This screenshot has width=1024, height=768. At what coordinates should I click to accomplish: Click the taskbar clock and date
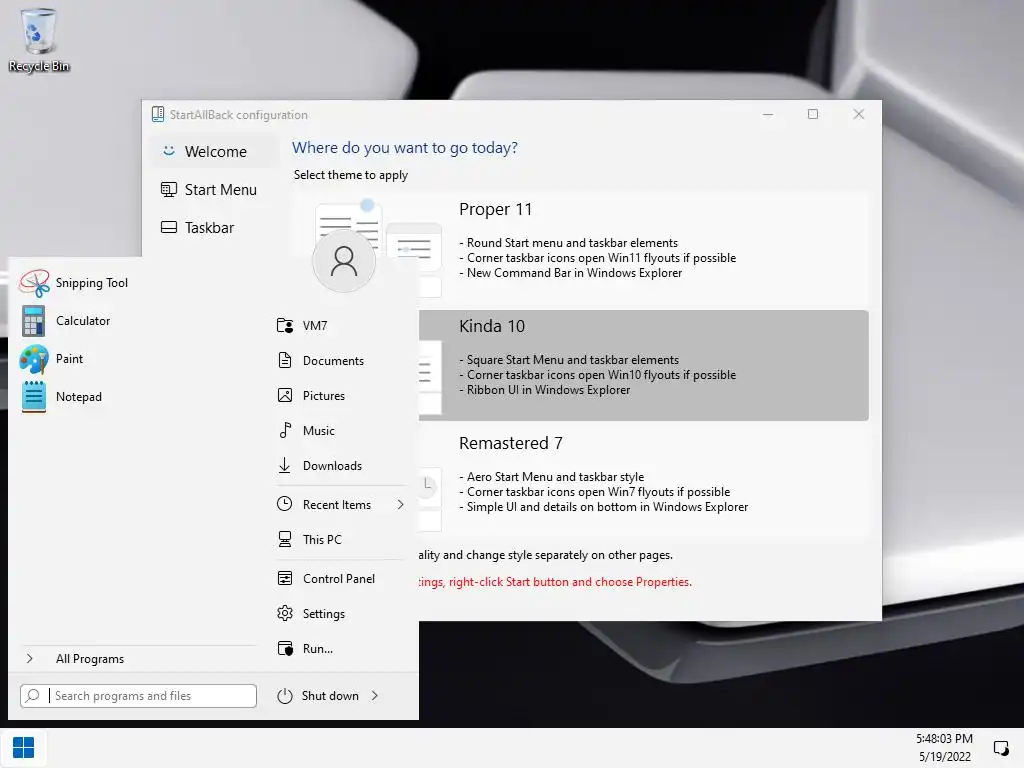[x=944, y=748]
